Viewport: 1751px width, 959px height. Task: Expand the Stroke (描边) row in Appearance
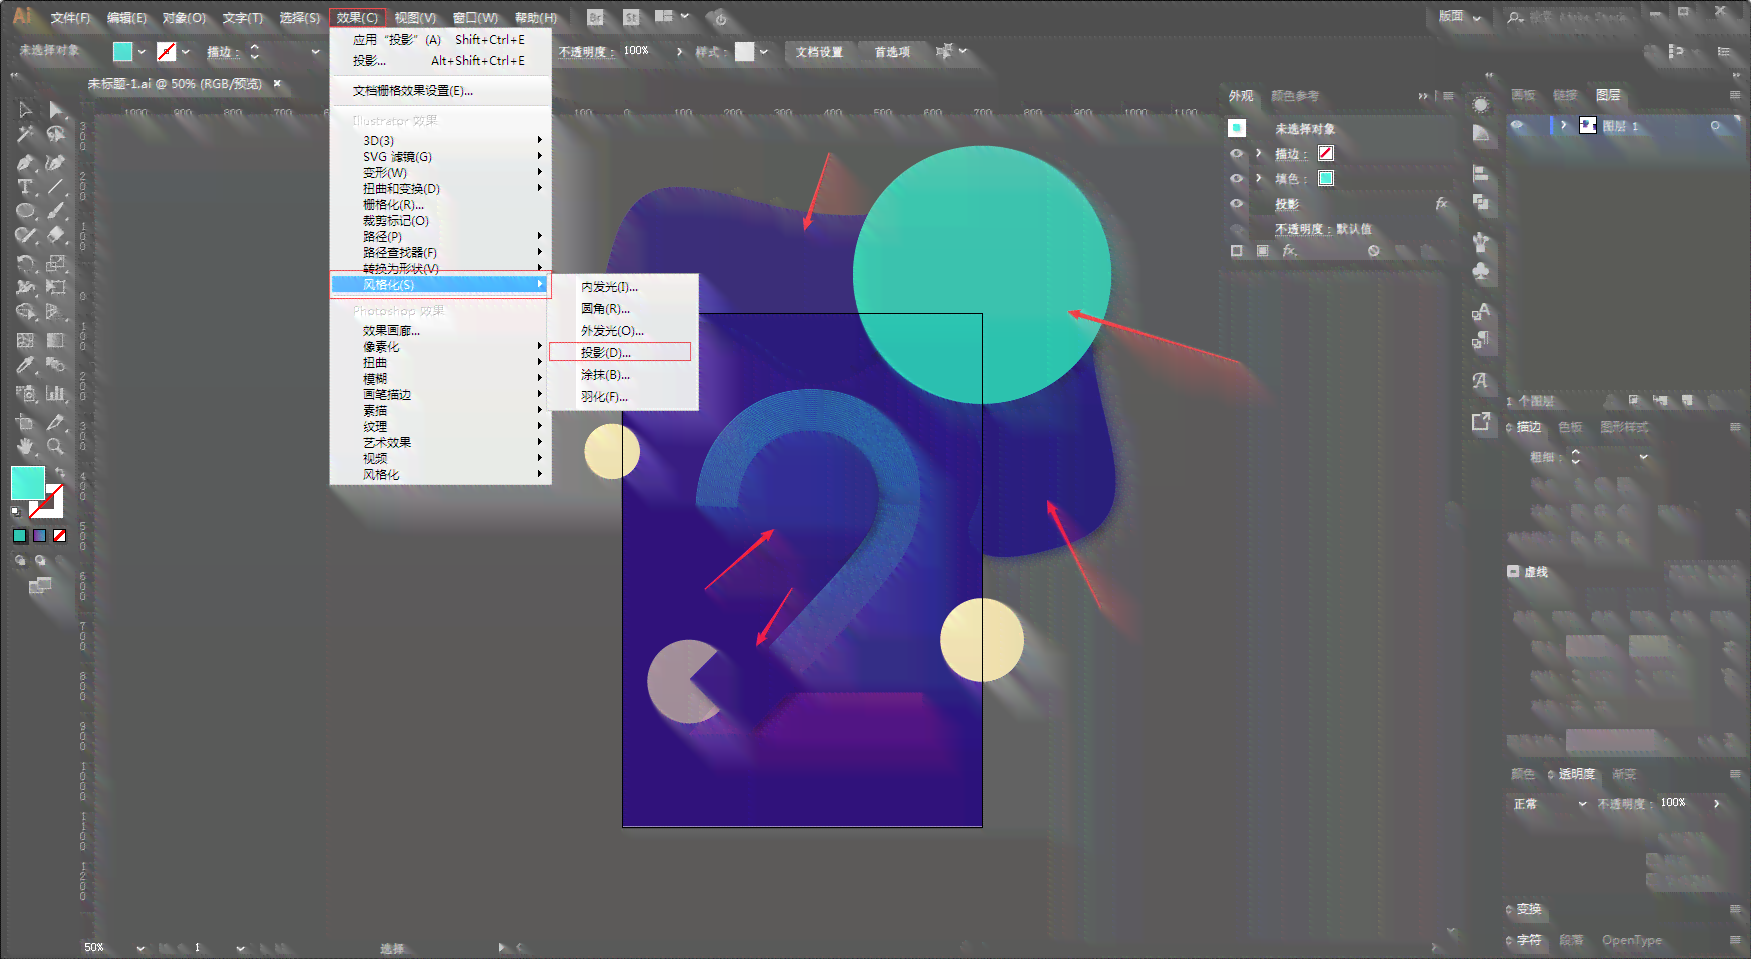click(1259, 153)
